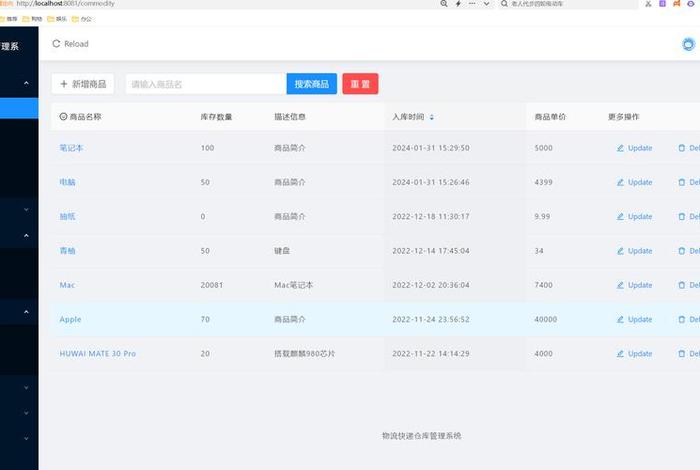Image resolution: width=700 pixels, height=470 pixels.
Task: Click the browser zoom magnifier icon
Action: pyautogui.click(x=444, y=4)
